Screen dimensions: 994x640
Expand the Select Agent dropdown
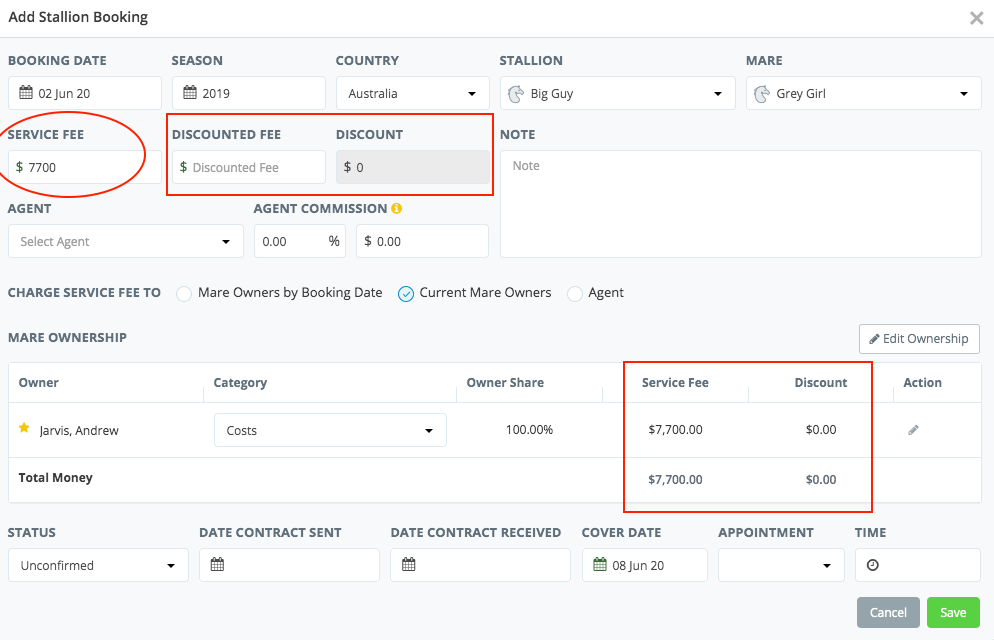pyautogui.click(x=126, y=241)
